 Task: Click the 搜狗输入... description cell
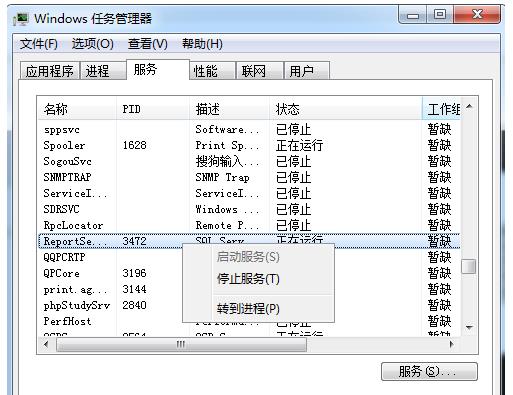227,162
